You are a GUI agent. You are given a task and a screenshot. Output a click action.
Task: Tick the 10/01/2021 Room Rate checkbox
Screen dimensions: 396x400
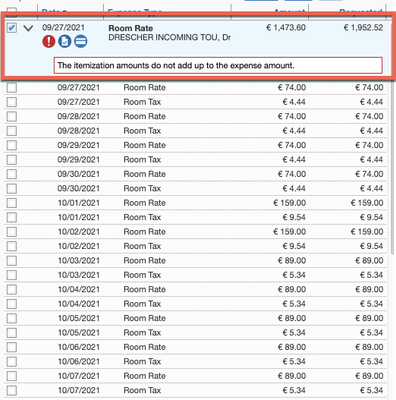[12, 203]
